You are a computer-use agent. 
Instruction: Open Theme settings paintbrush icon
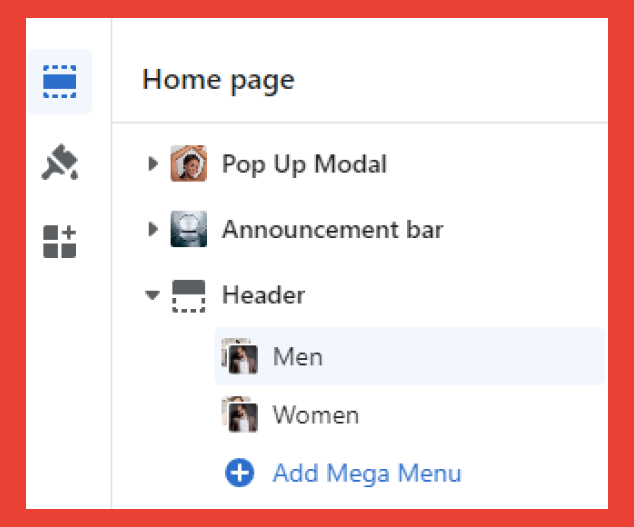59,162
